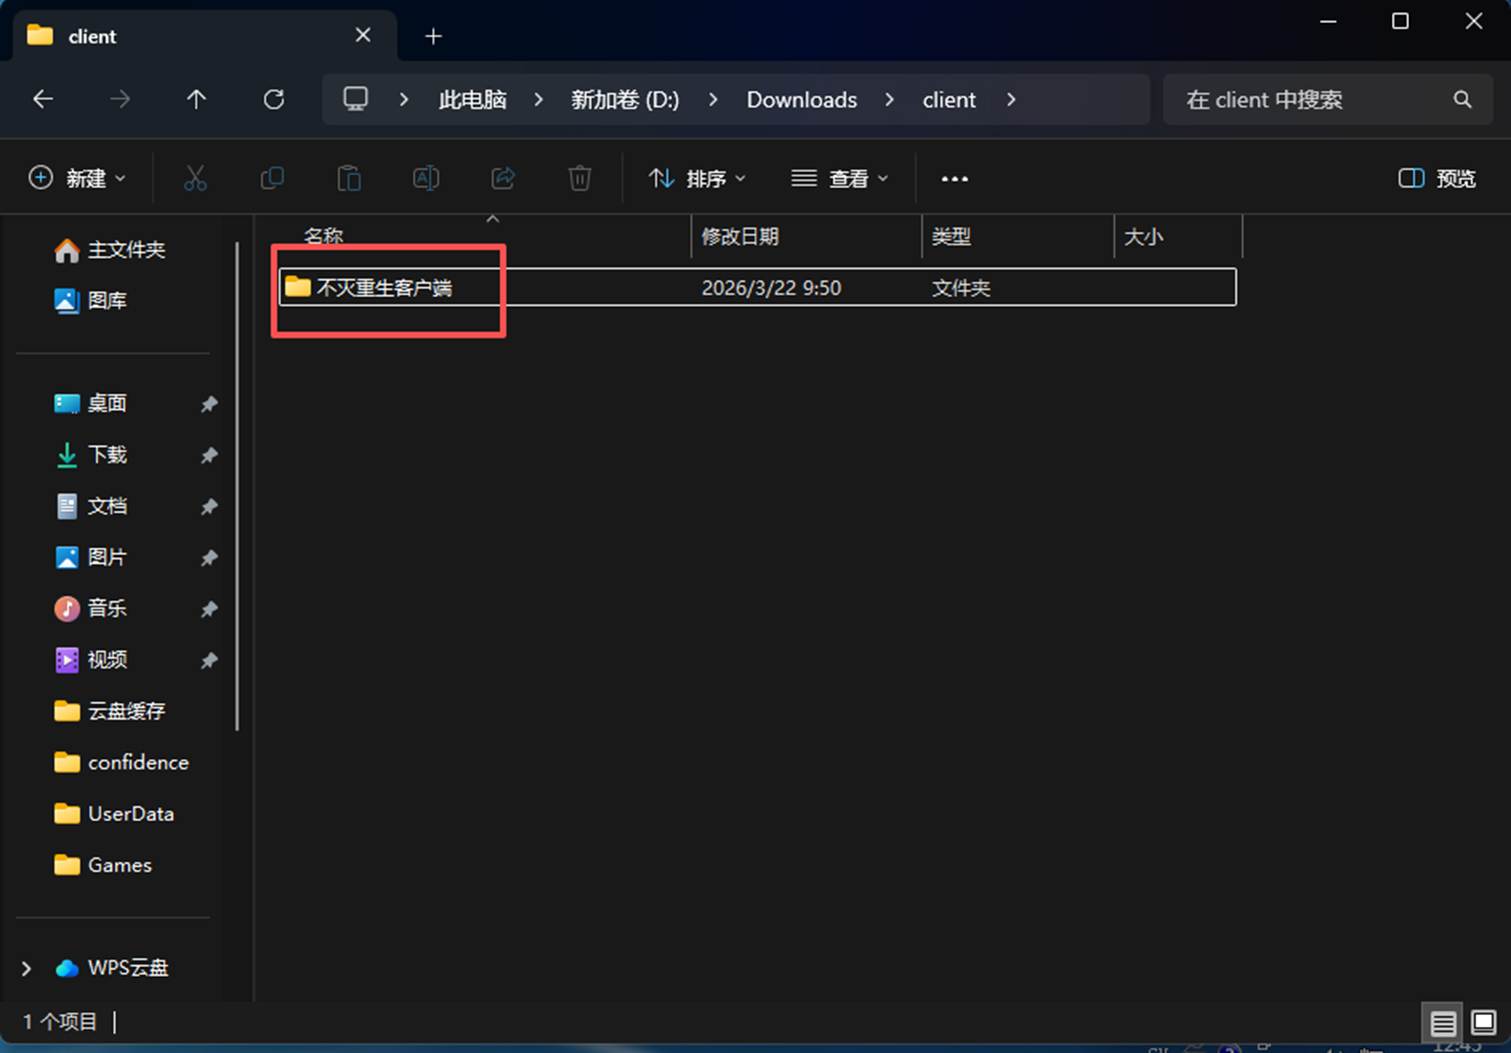Click the Cut scissors icon in toolbar

195,179
